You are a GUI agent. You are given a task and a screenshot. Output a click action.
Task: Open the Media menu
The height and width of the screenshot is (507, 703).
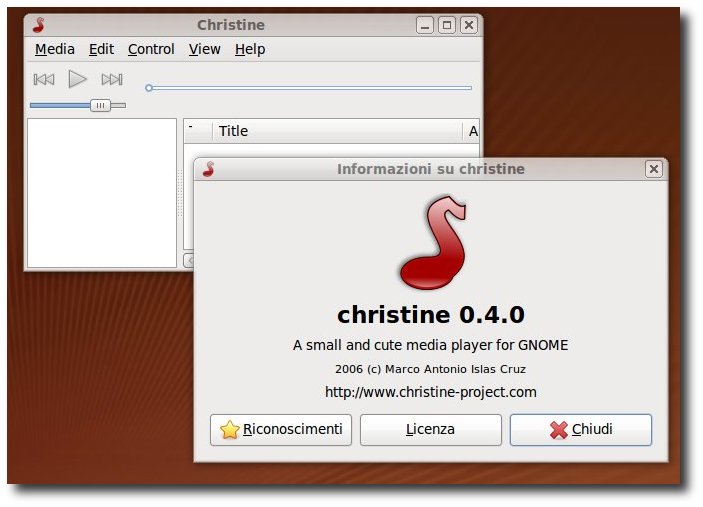click(55, 49)
